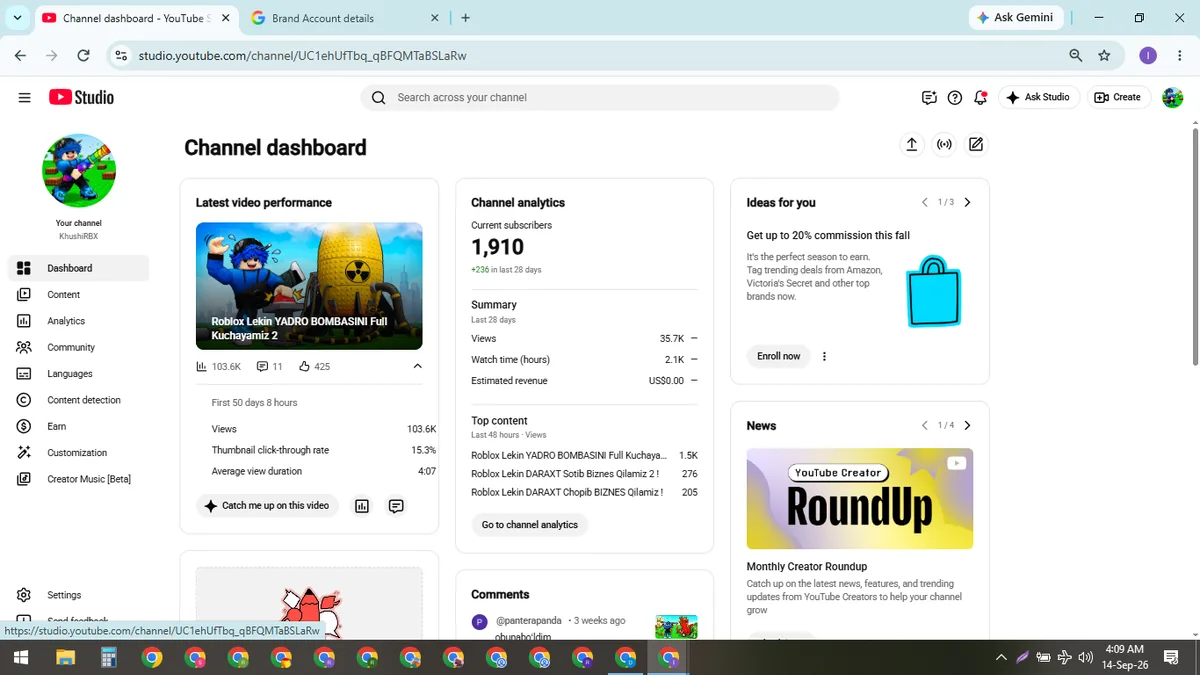View site information icon in address bar
The image size is (1200, 675).
tap(121, 56)
